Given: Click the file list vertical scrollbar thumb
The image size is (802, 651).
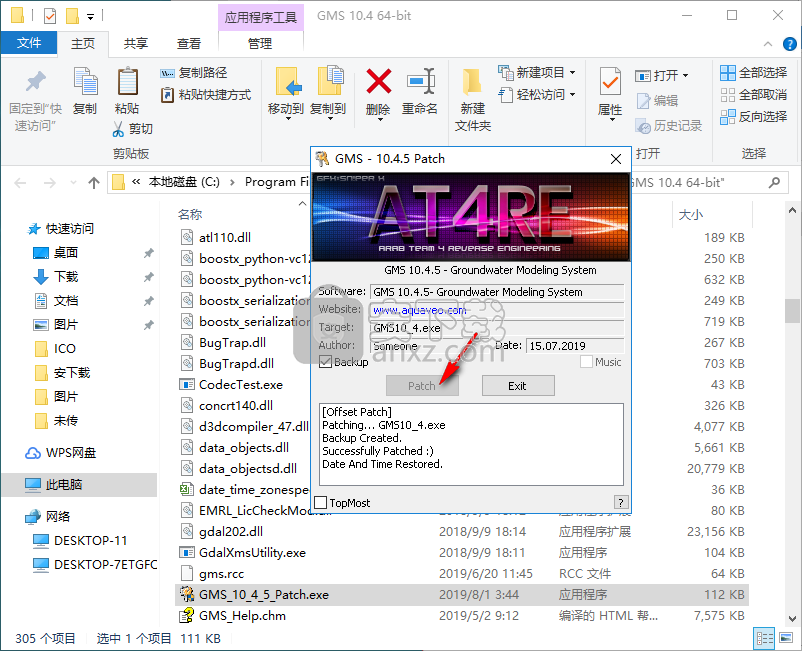Looking at the screenshot, I should pos(792,311).
